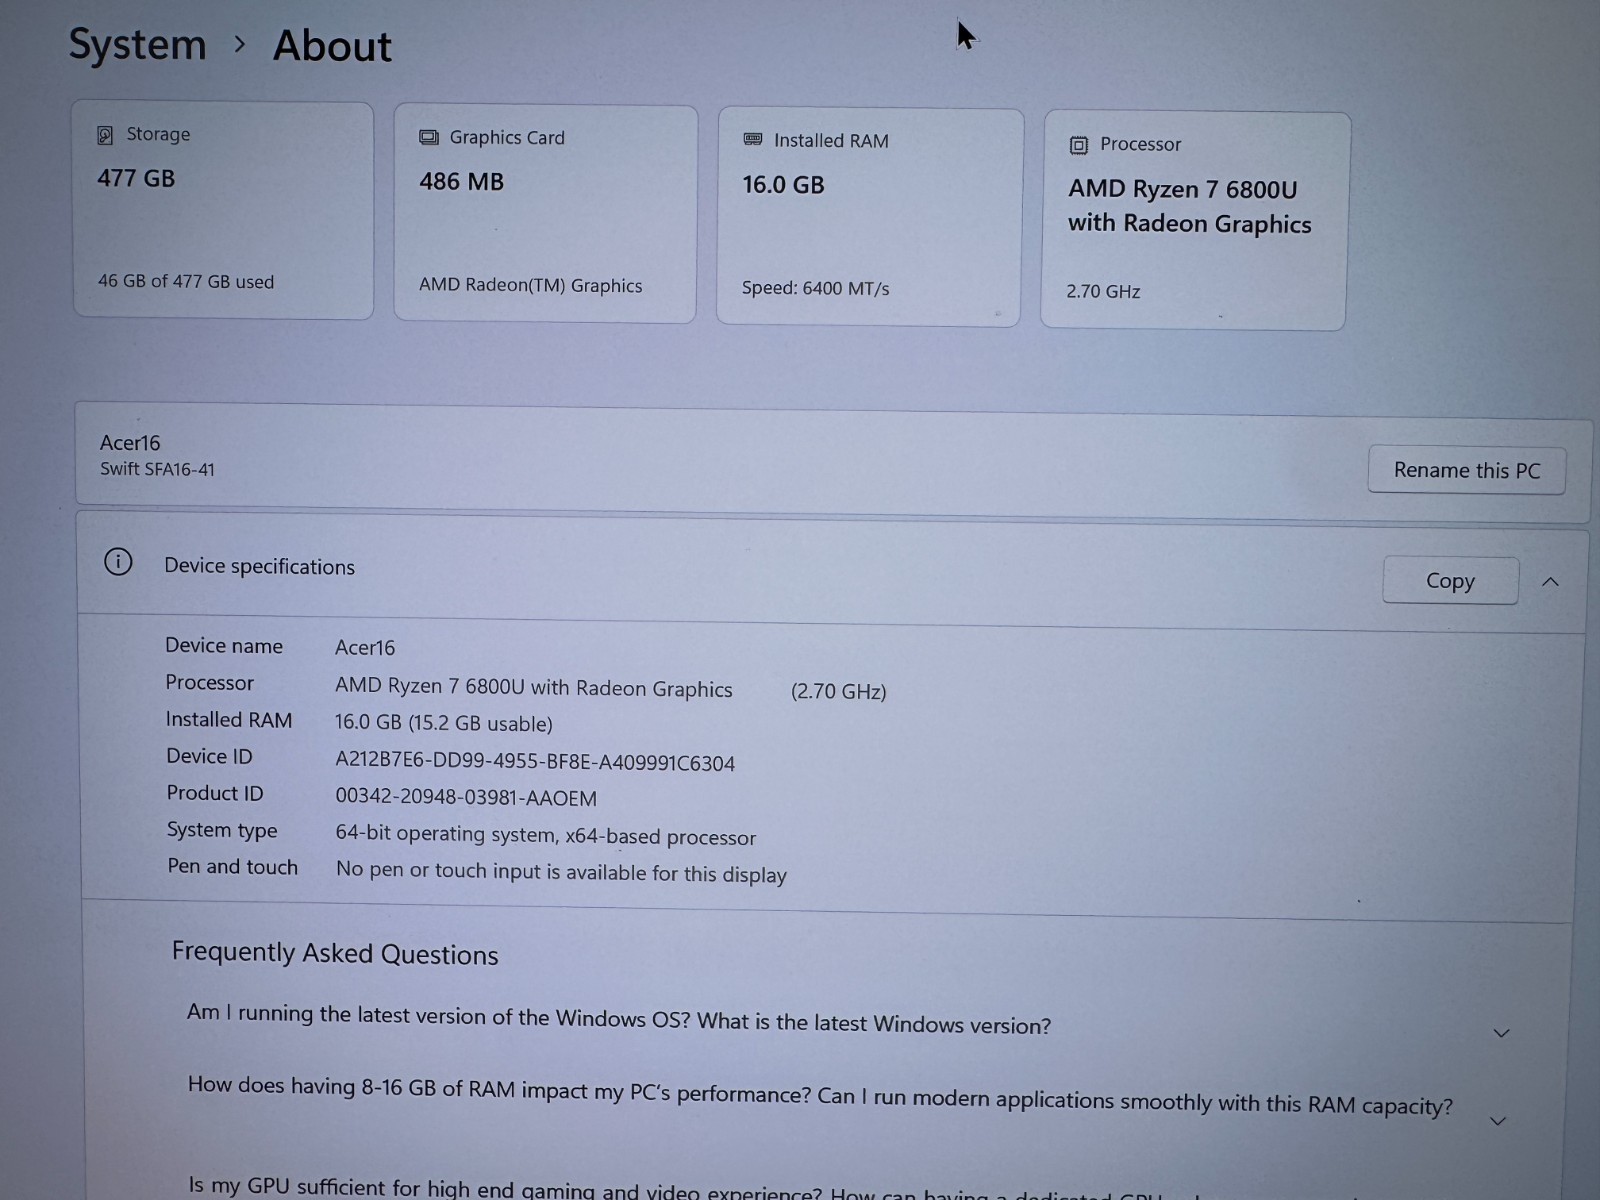
Task: Go back to System in breadcrumb
Action: coord(137,45)
